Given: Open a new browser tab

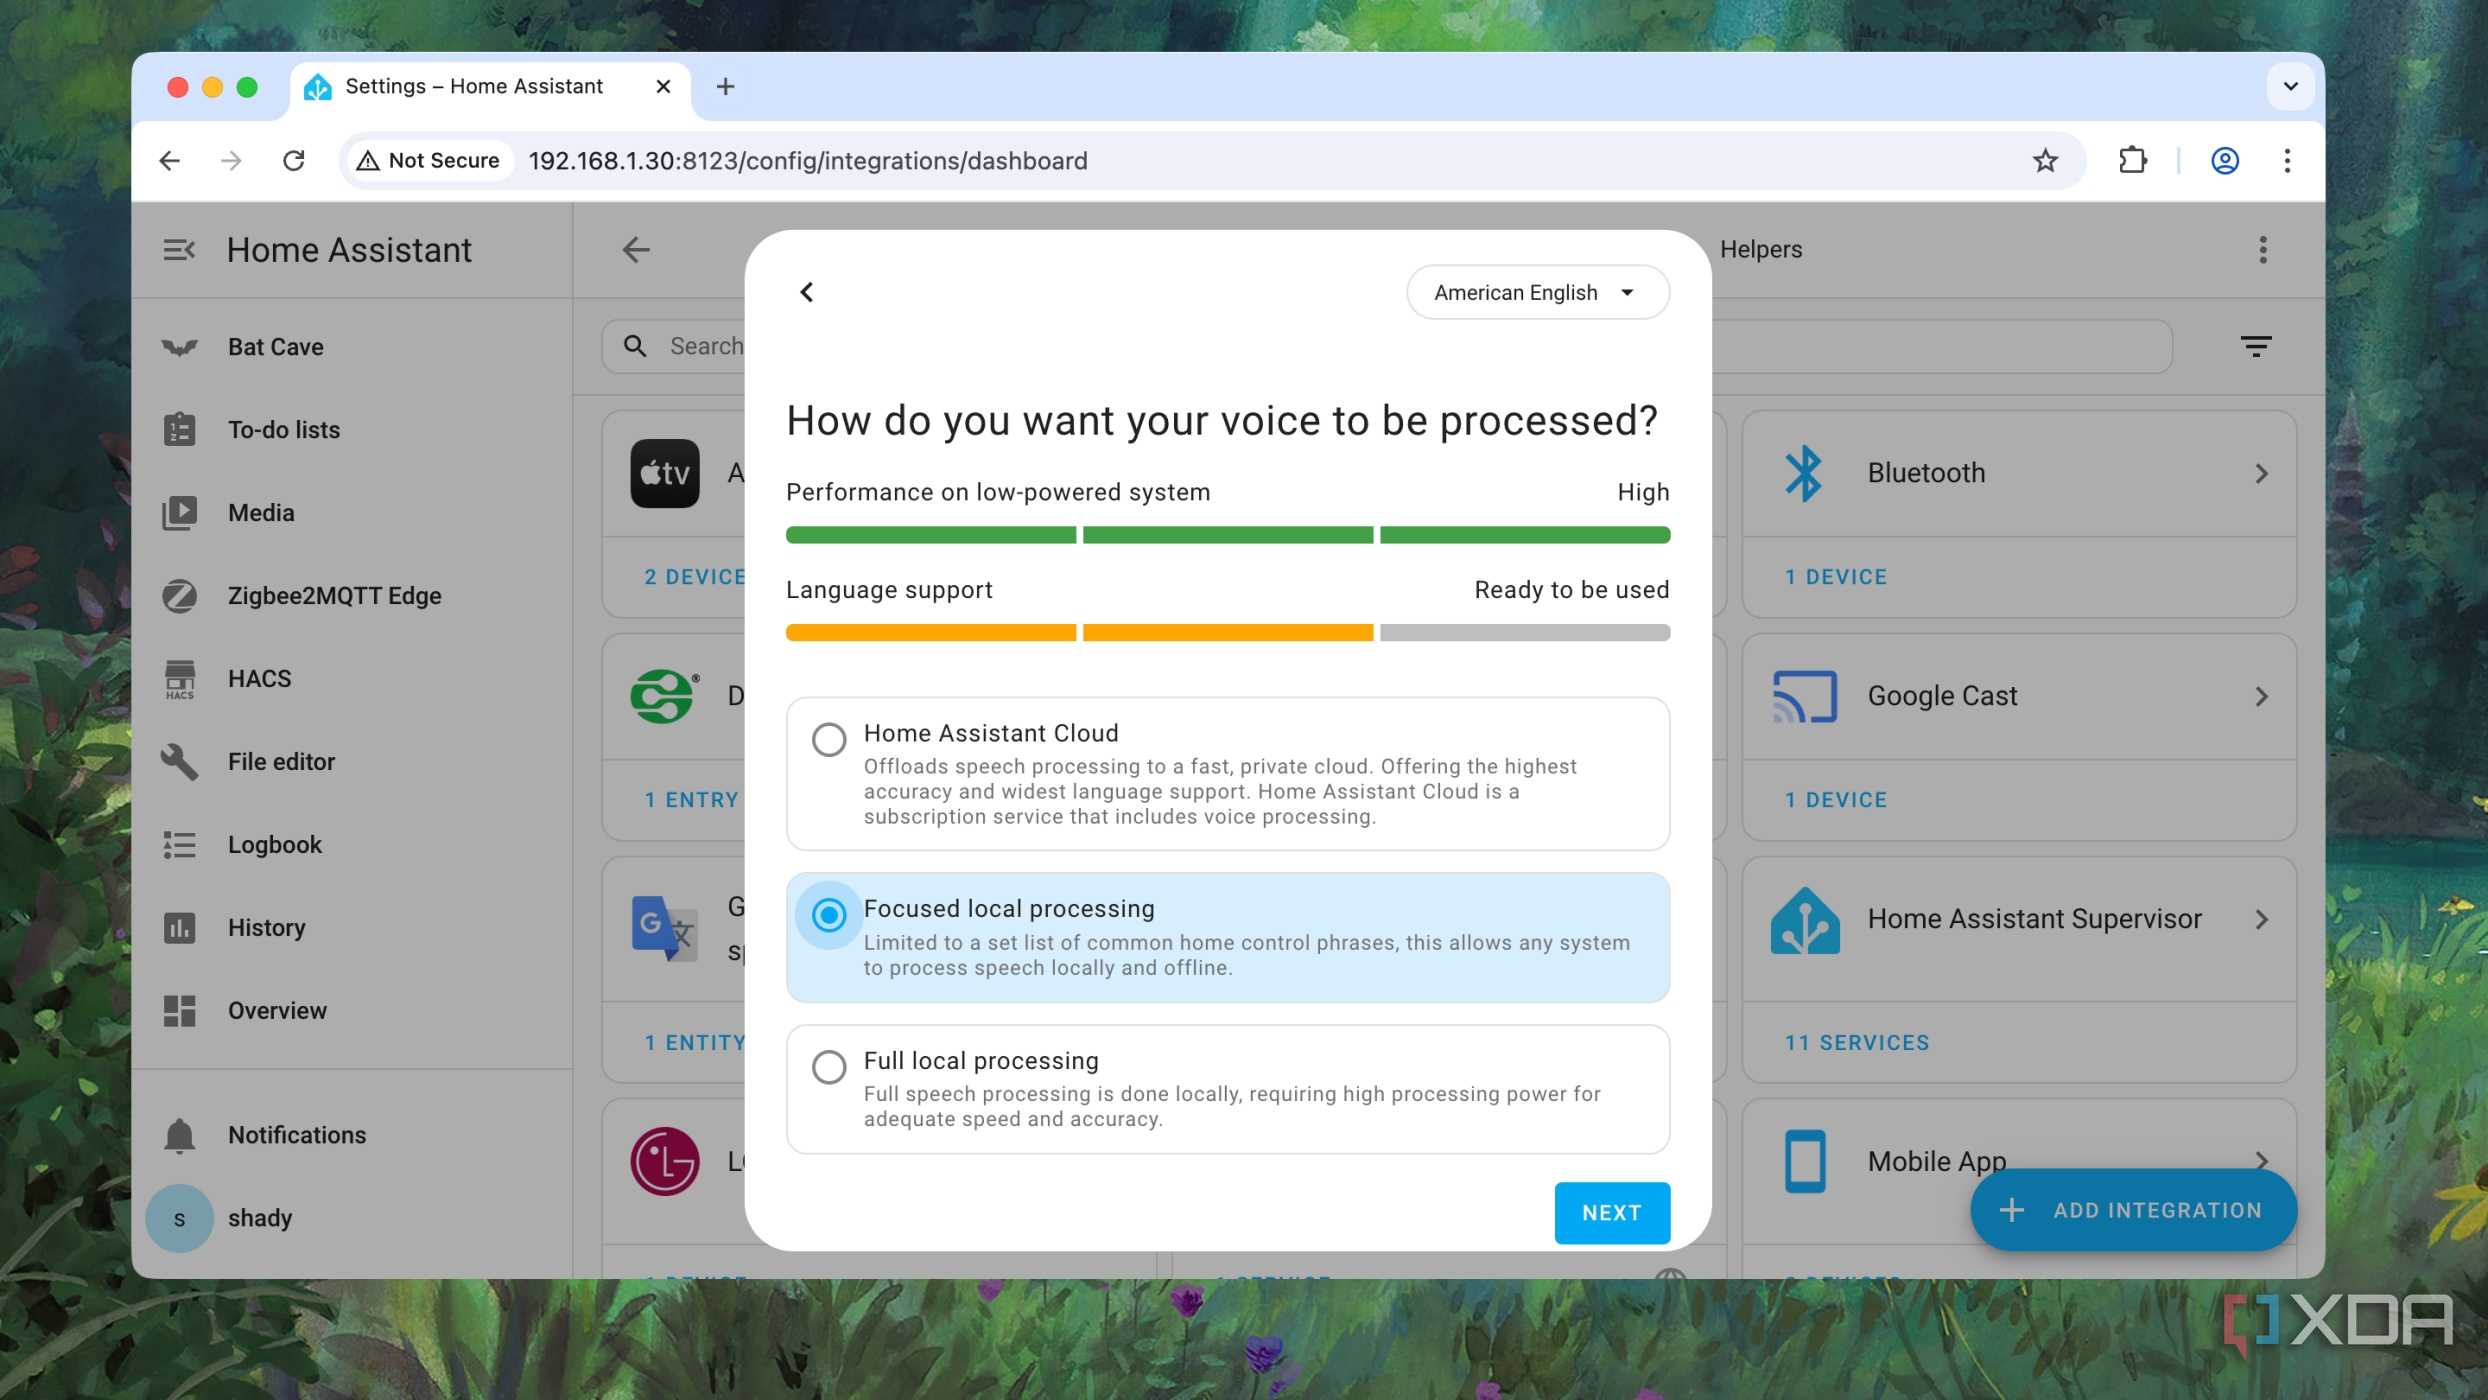Looking at the screenshot, I should [x=725, y=87].
